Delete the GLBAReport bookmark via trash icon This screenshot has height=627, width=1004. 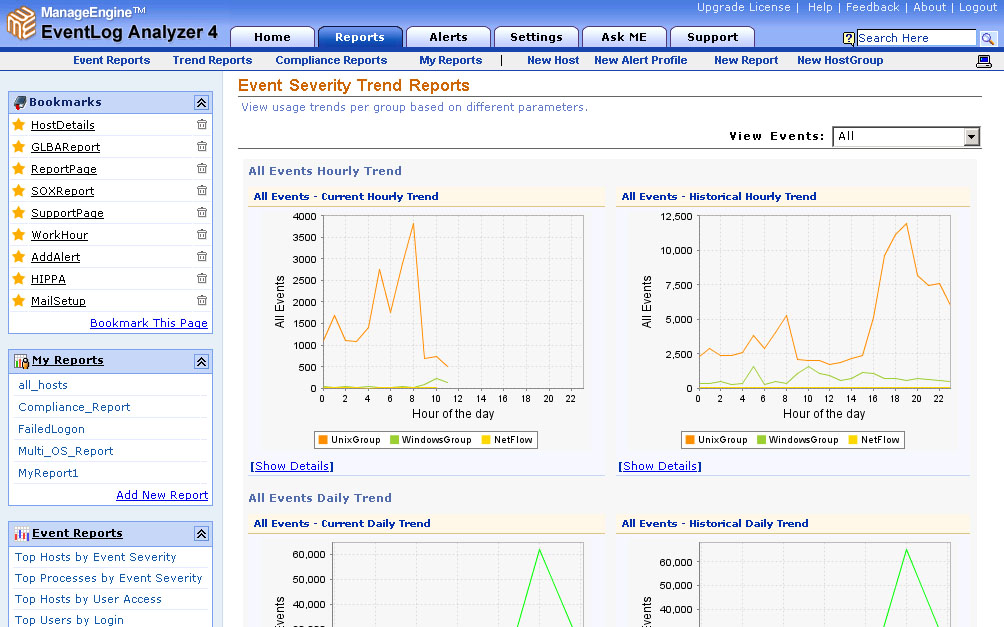pyautogui.click(x=202, y=146)
